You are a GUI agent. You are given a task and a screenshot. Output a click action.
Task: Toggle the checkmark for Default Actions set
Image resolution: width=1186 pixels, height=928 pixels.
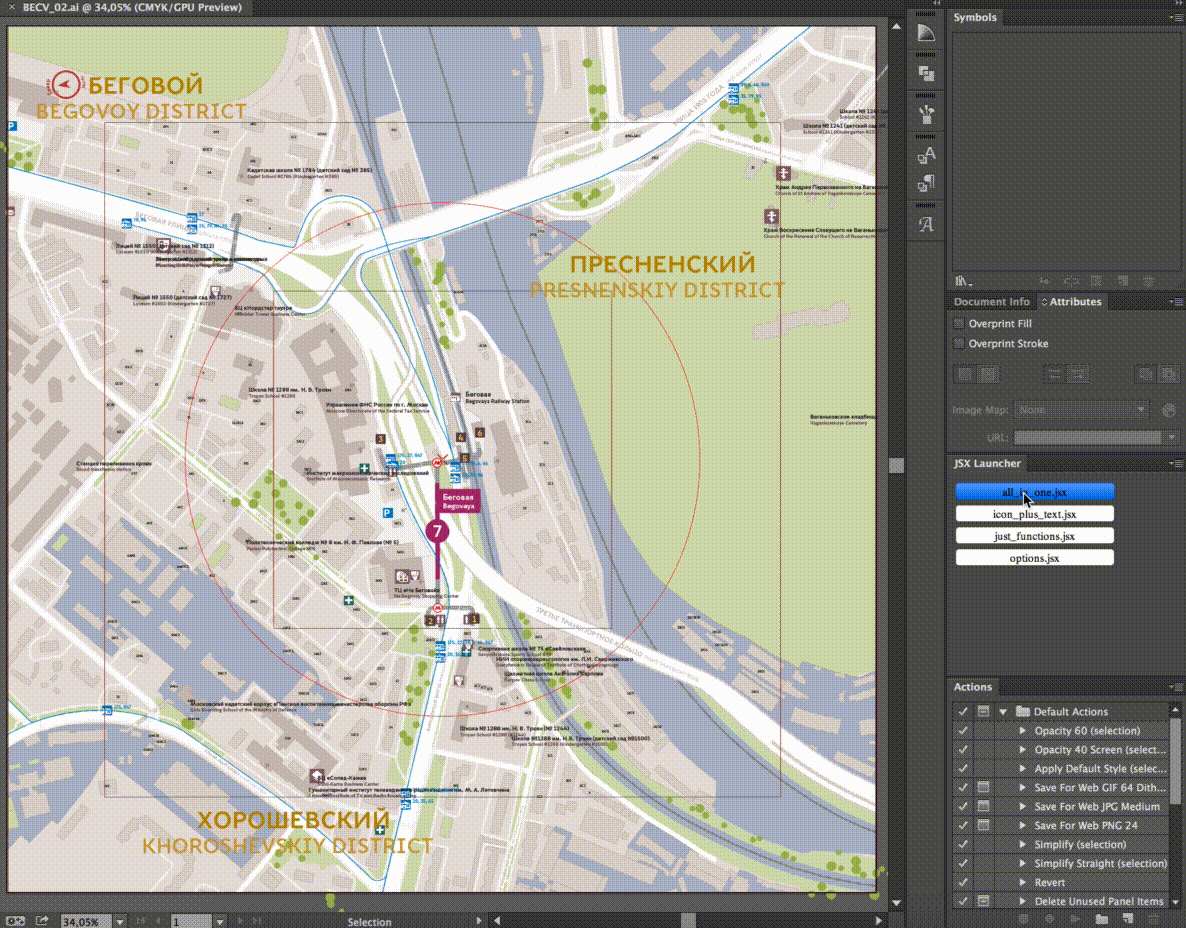[x=962, y=712]
